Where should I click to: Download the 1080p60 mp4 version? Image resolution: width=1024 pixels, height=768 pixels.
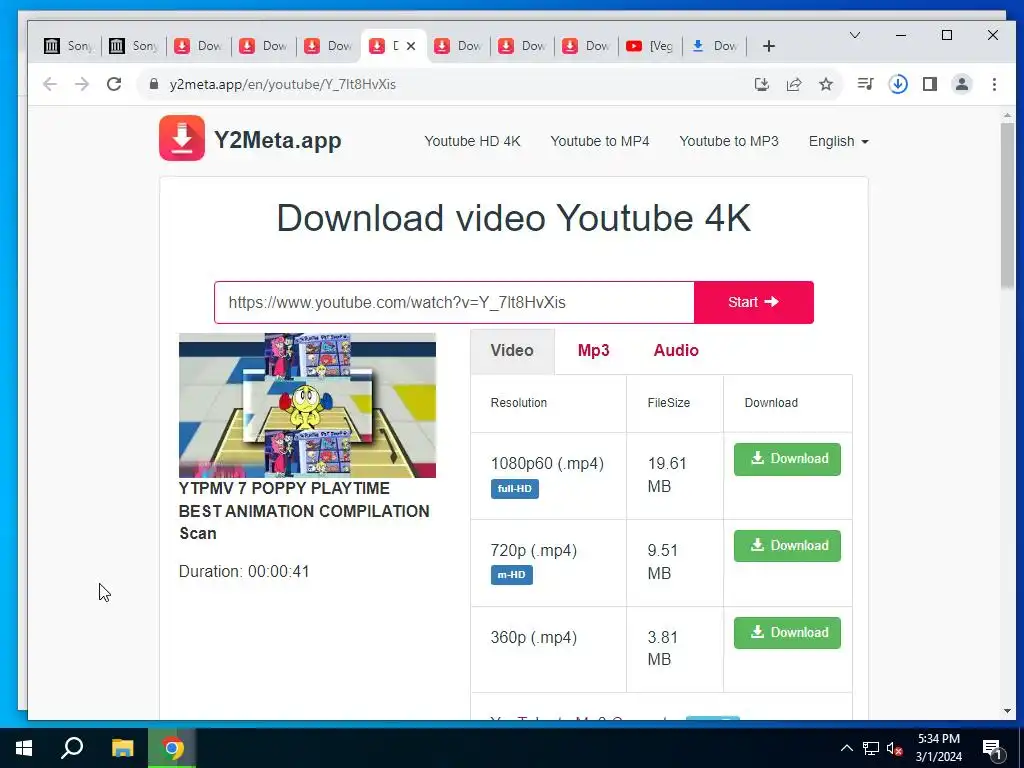[787, 459]
